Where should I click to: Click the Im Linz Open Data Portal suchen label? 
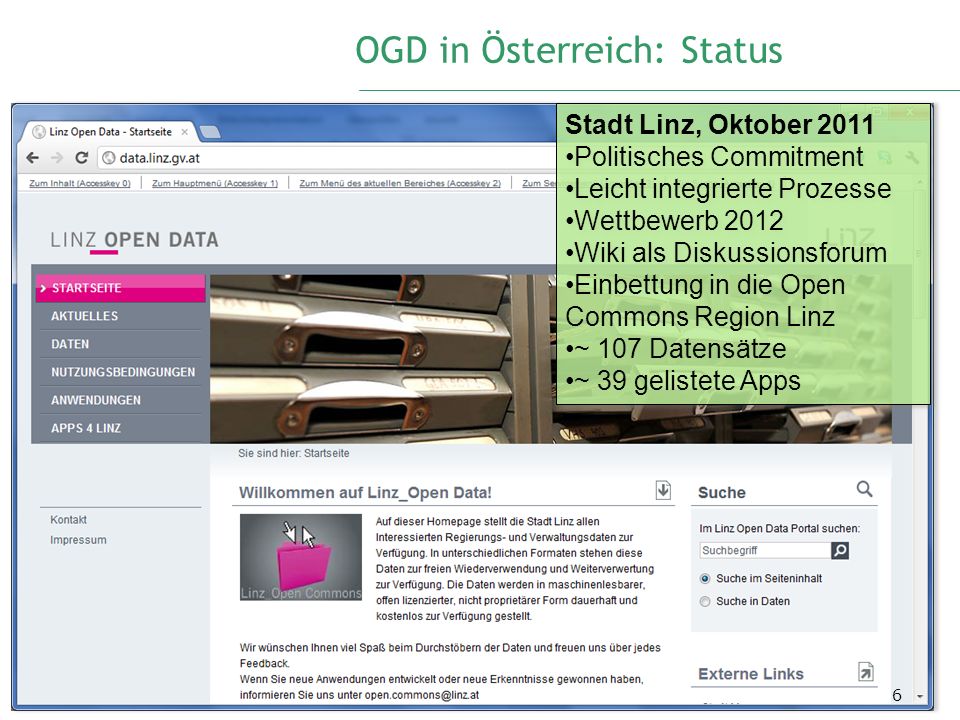click(779, 529)
